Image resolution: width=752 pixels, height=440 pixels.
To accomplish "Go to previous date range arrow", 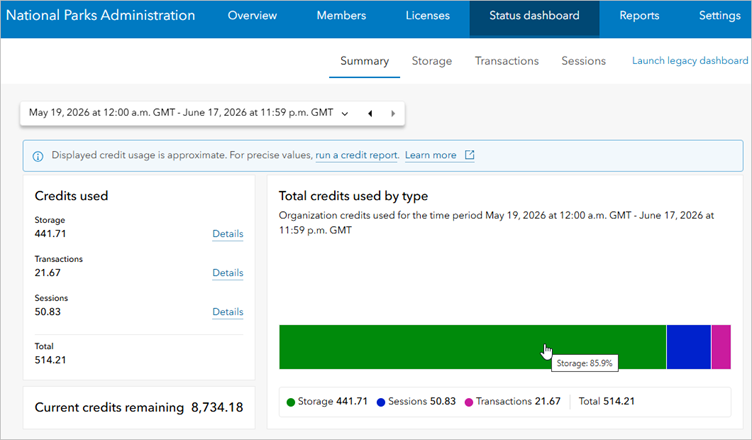I will [370, 114].
